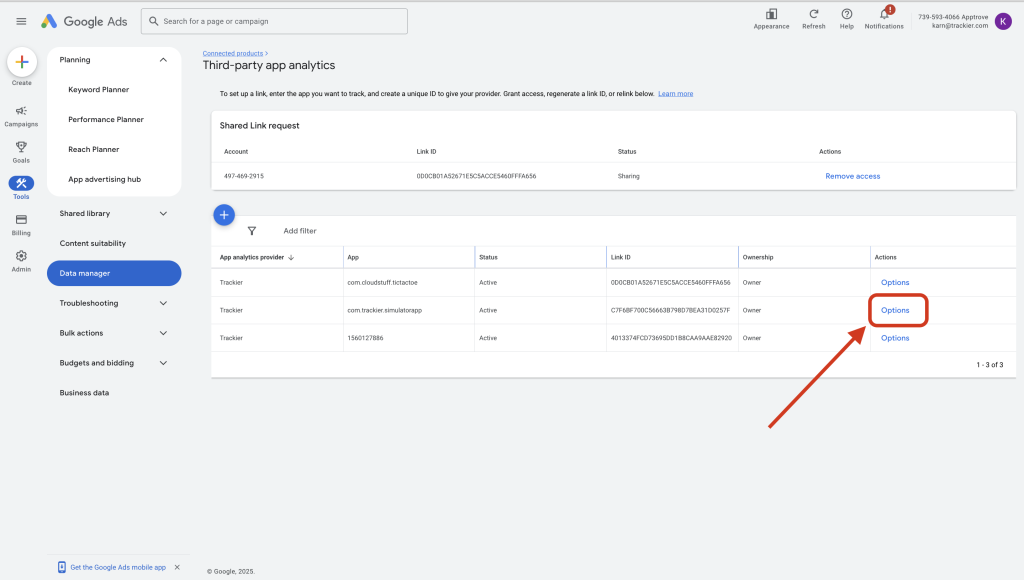This screenshot has height=580, width=1024.
Task: Click the sort arrow on App analytics provider
Action: click(291, 257)
